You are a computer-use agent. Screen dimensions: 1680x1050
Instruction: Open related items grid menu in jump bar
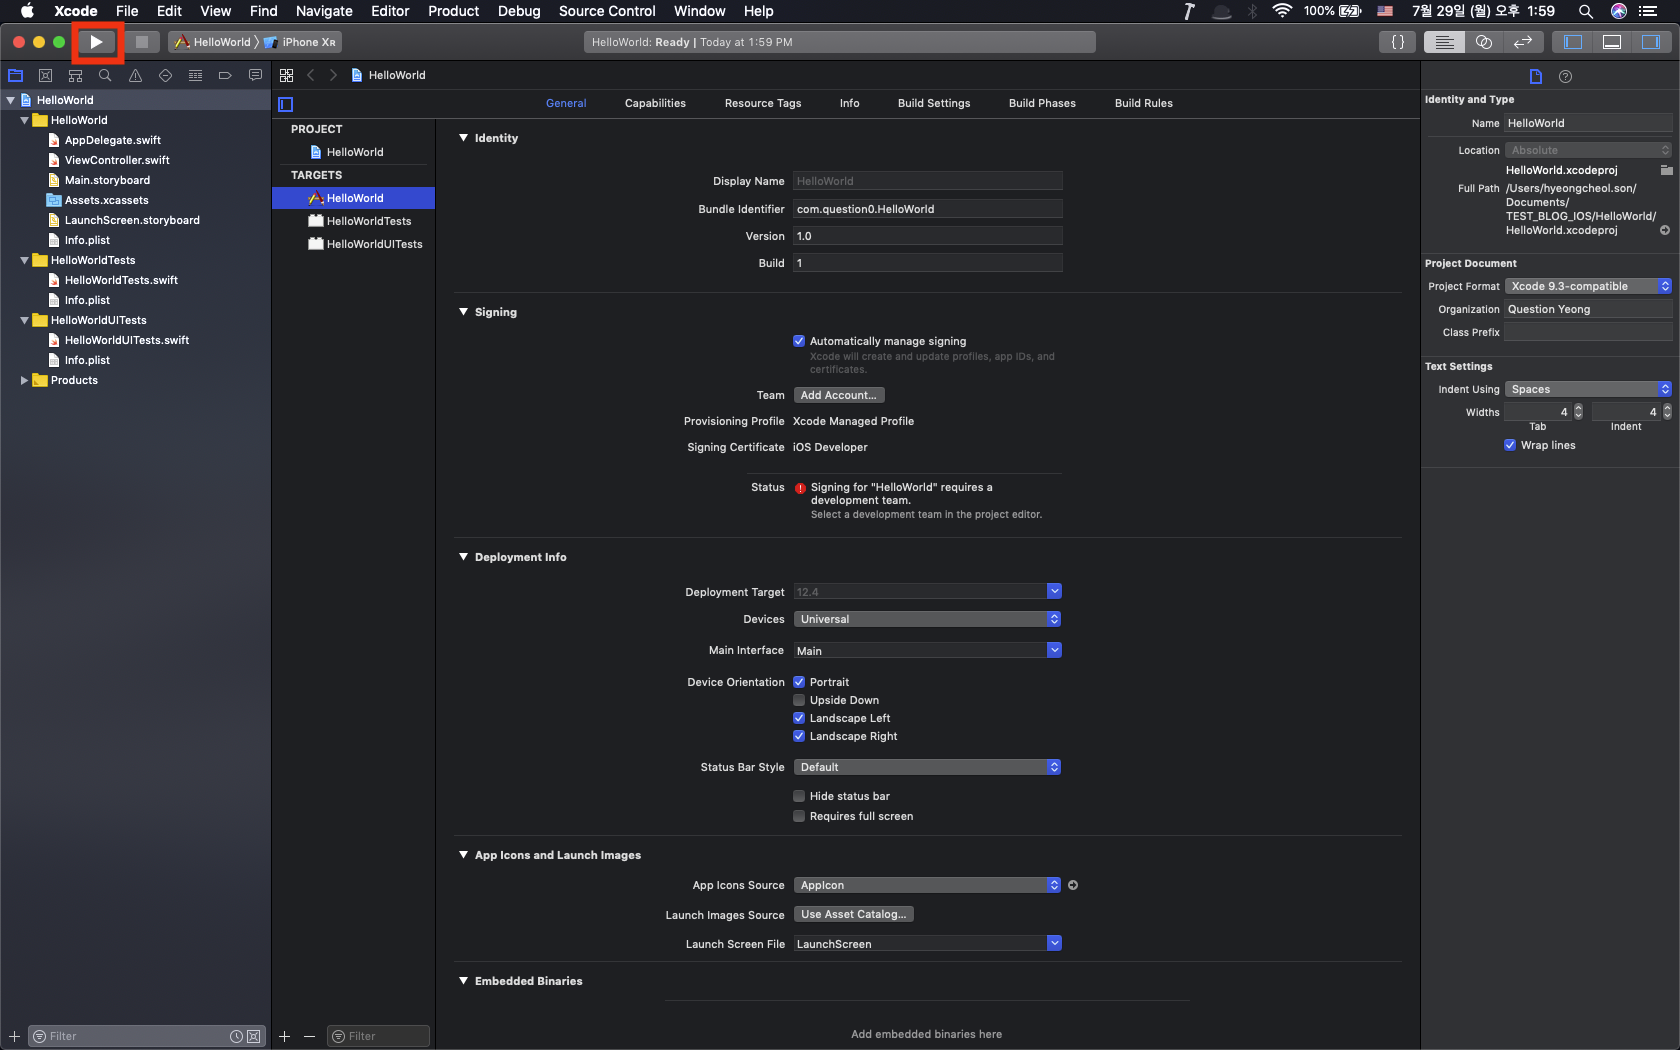pyautogui.click(x=286, y=75)
